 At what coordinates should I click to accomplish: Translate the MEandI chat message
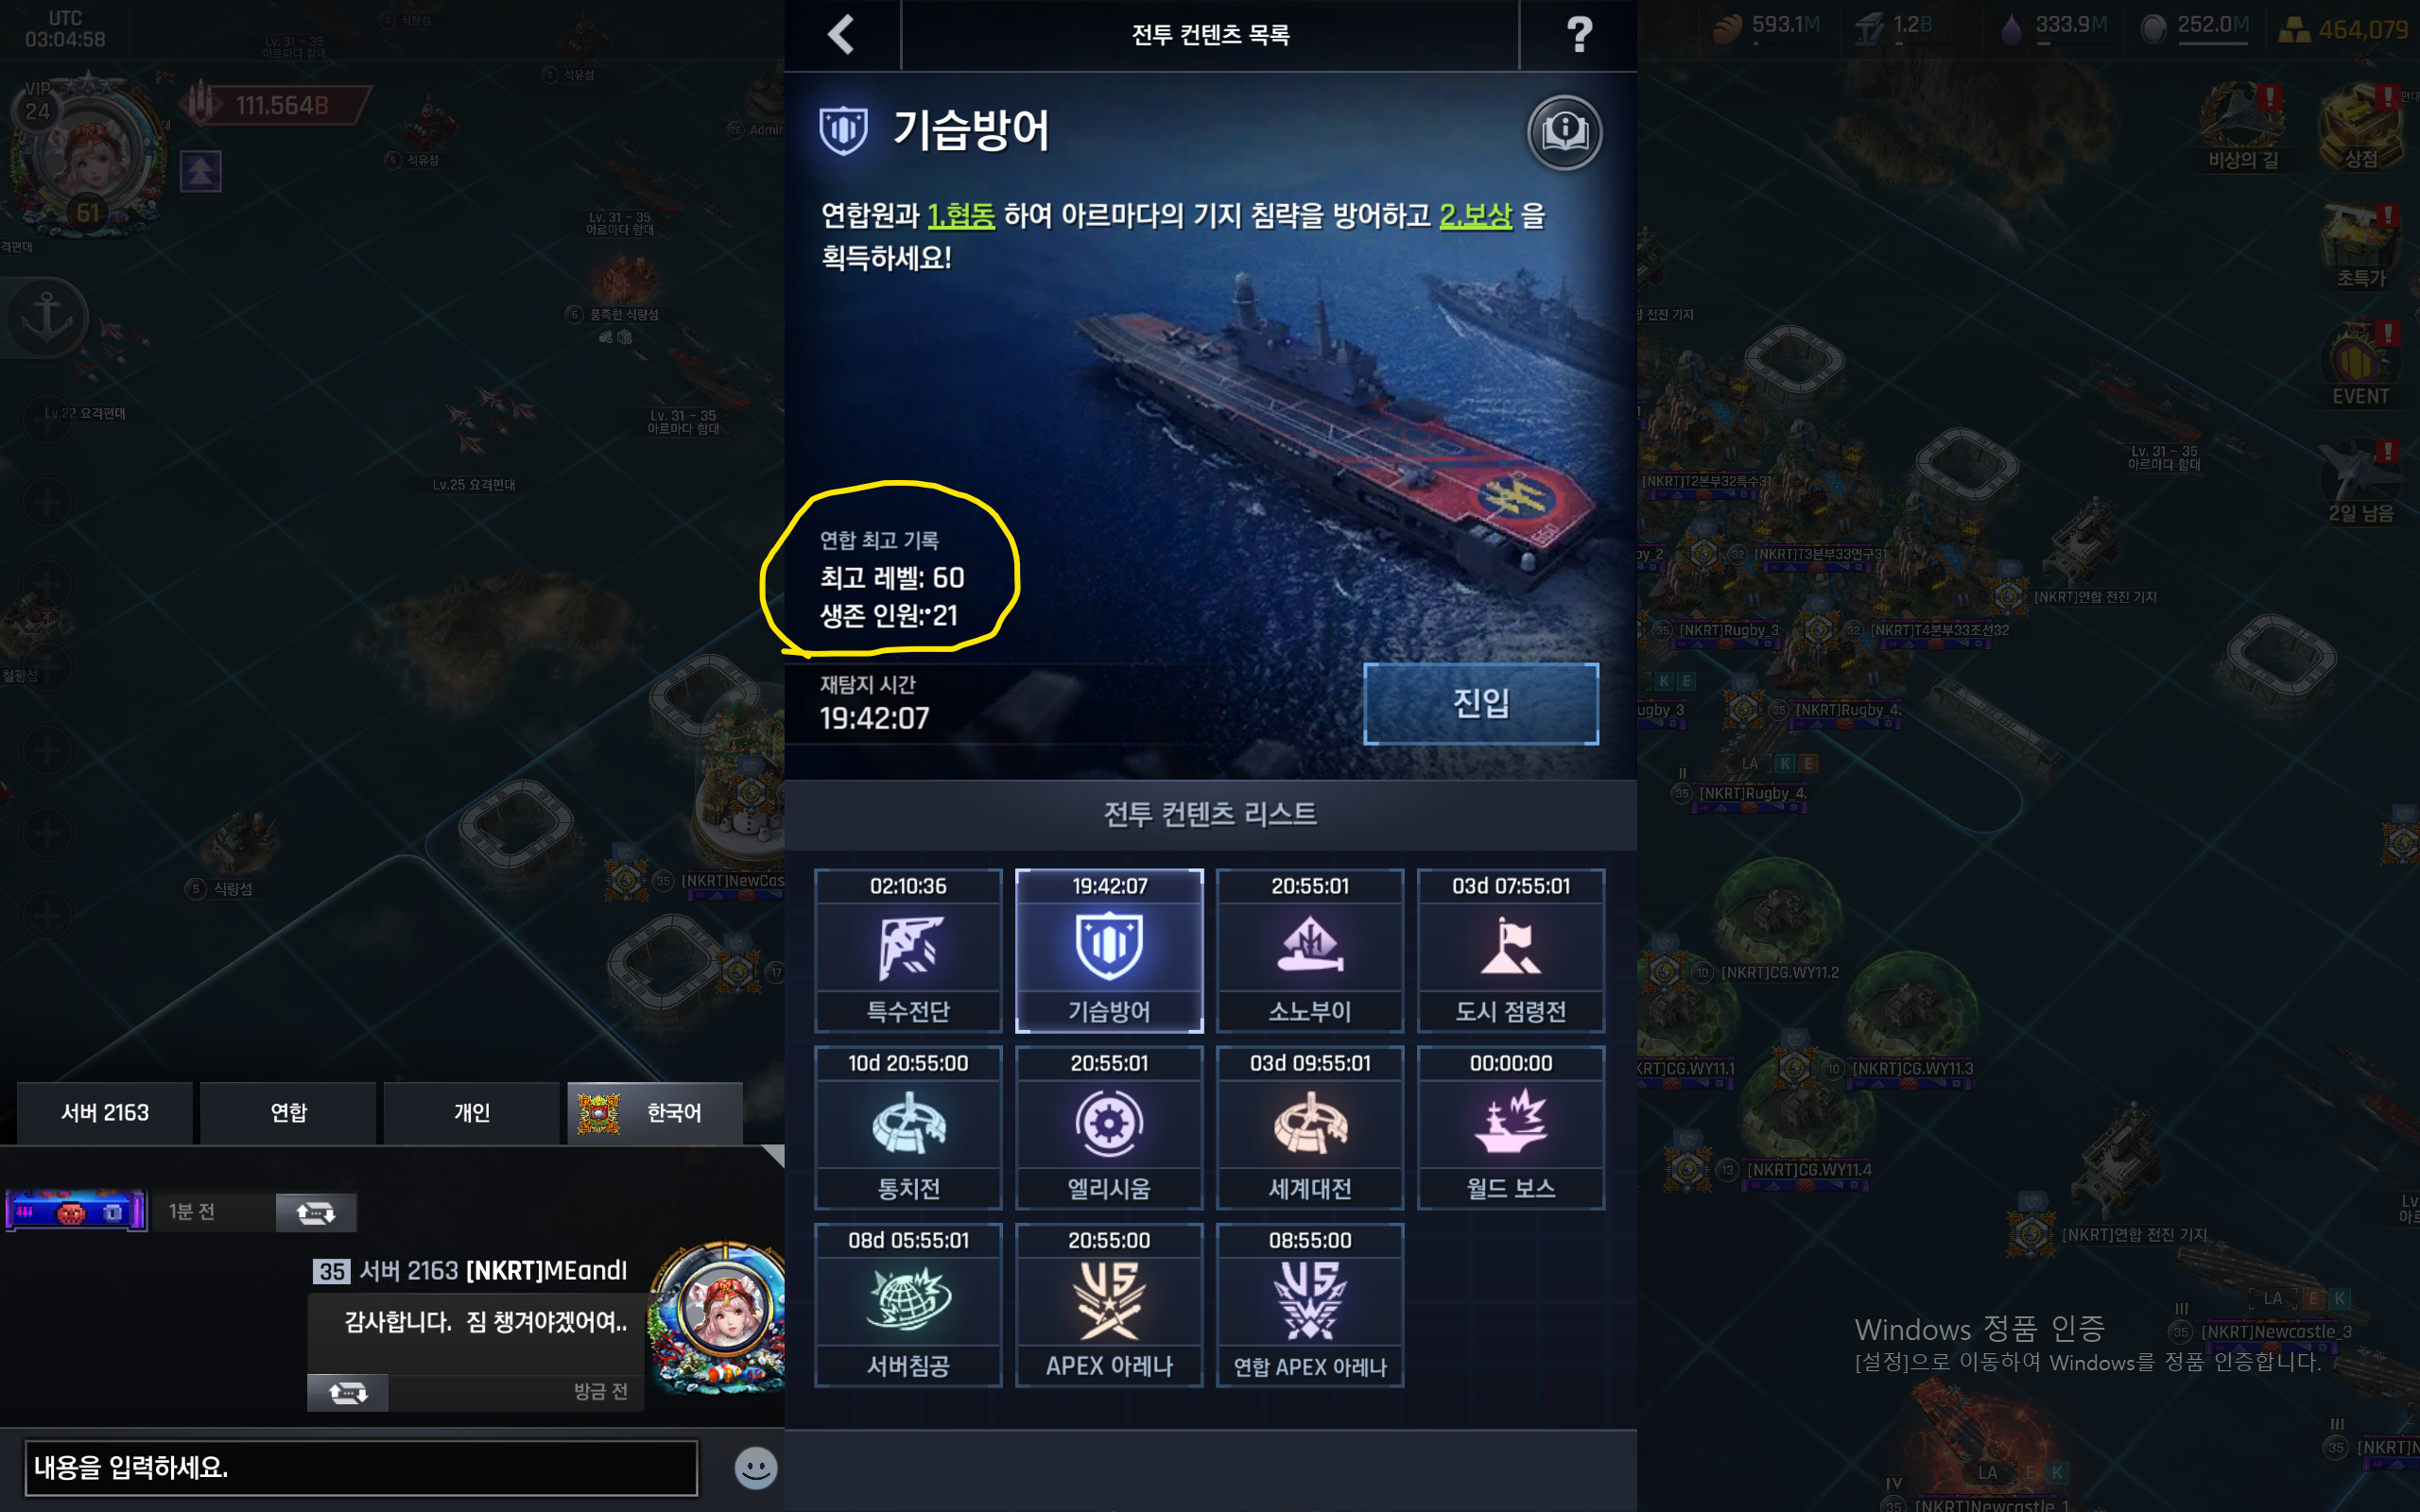[347, 1393]
